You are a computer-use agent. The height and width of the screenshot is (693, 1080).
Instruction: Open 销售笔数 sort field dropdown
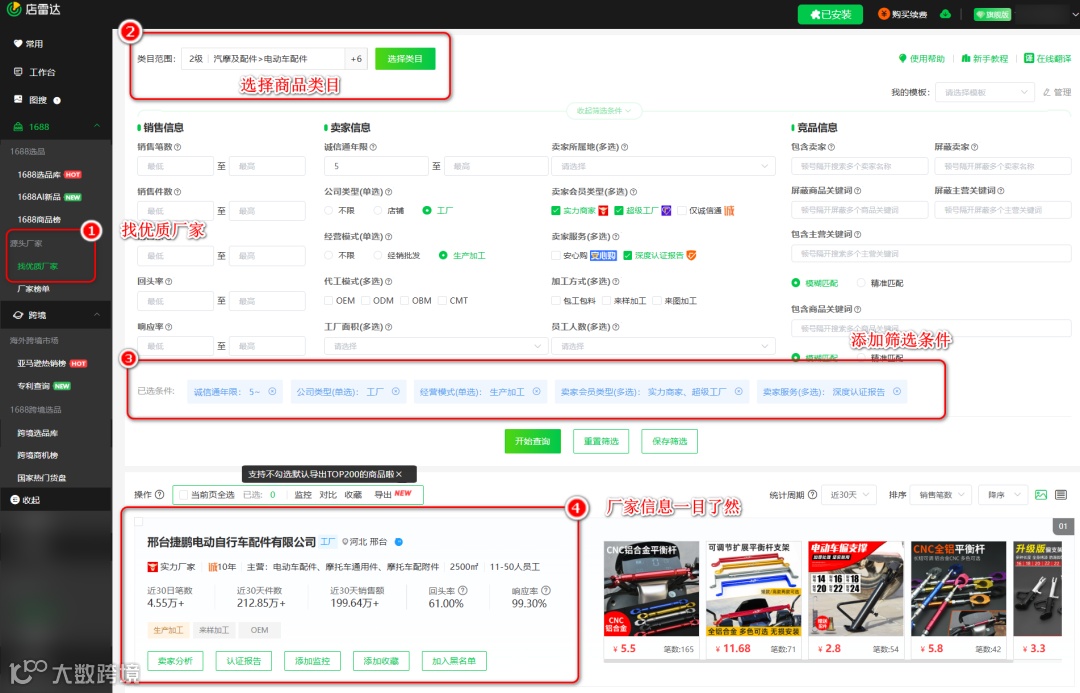pos(941,495)
